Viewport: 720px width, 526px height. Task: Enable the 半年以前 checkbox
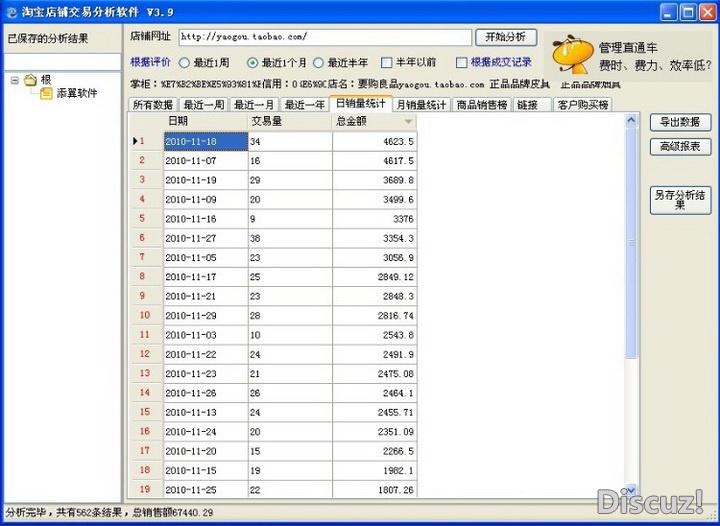point(387,62)
